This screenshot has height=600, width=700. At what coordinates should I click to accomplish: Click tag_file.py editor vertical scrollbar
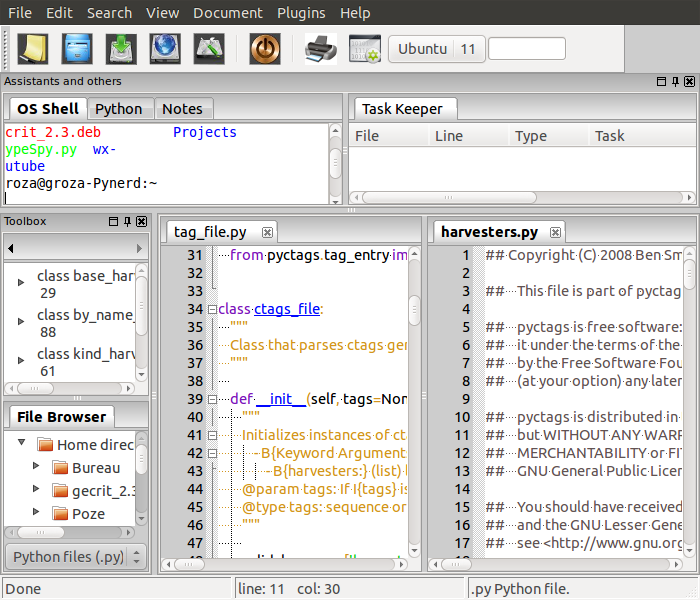click(x=414, y=402)
